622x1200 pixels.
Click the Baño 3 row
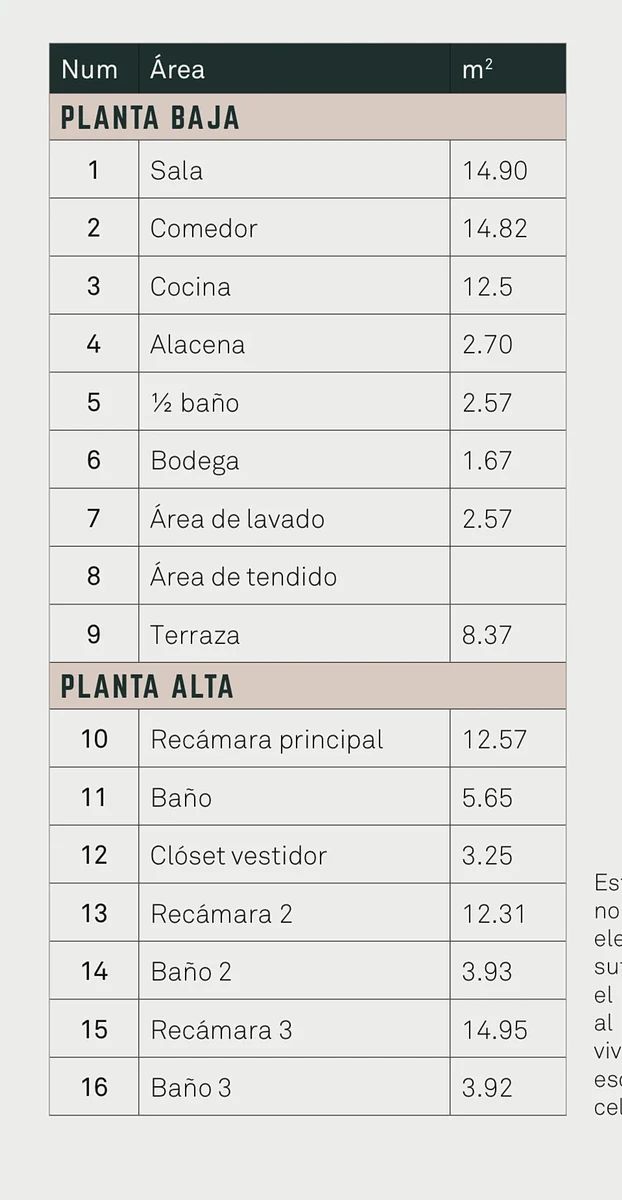point(307,1087)
